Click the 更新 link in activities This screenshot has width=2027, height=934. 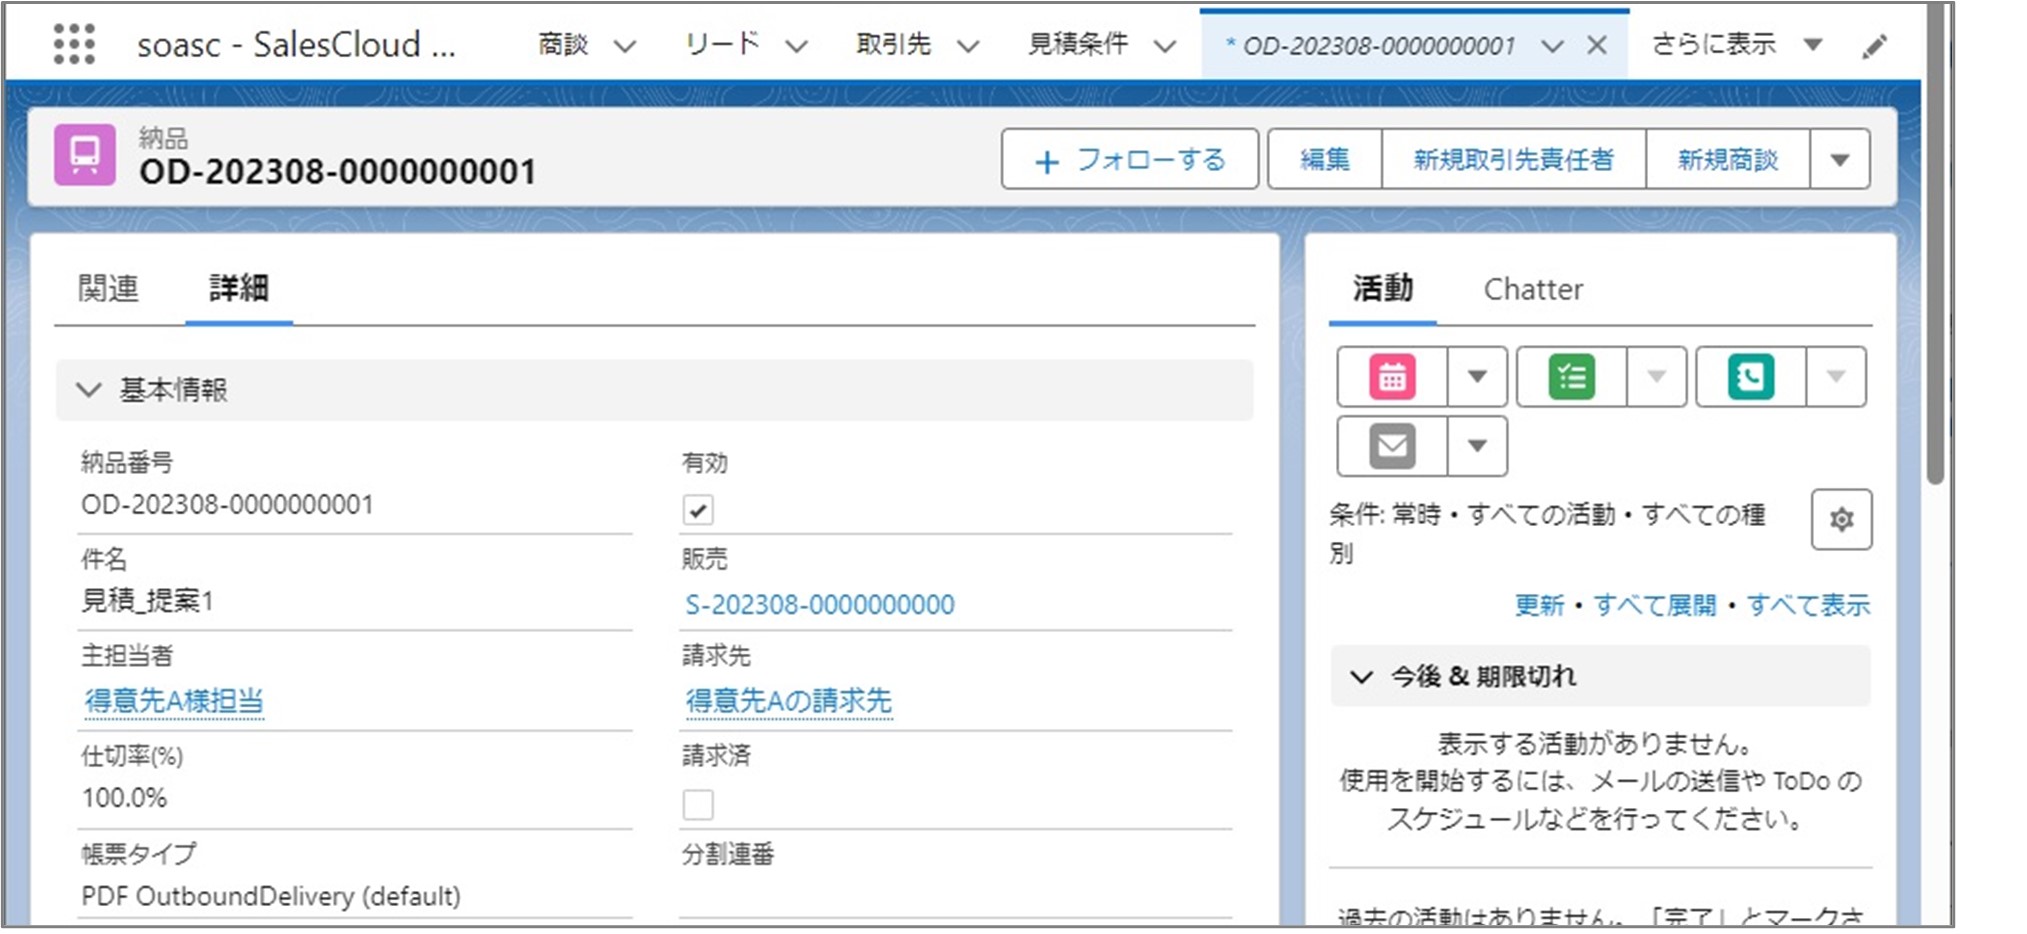click(x=1539, y=605)
